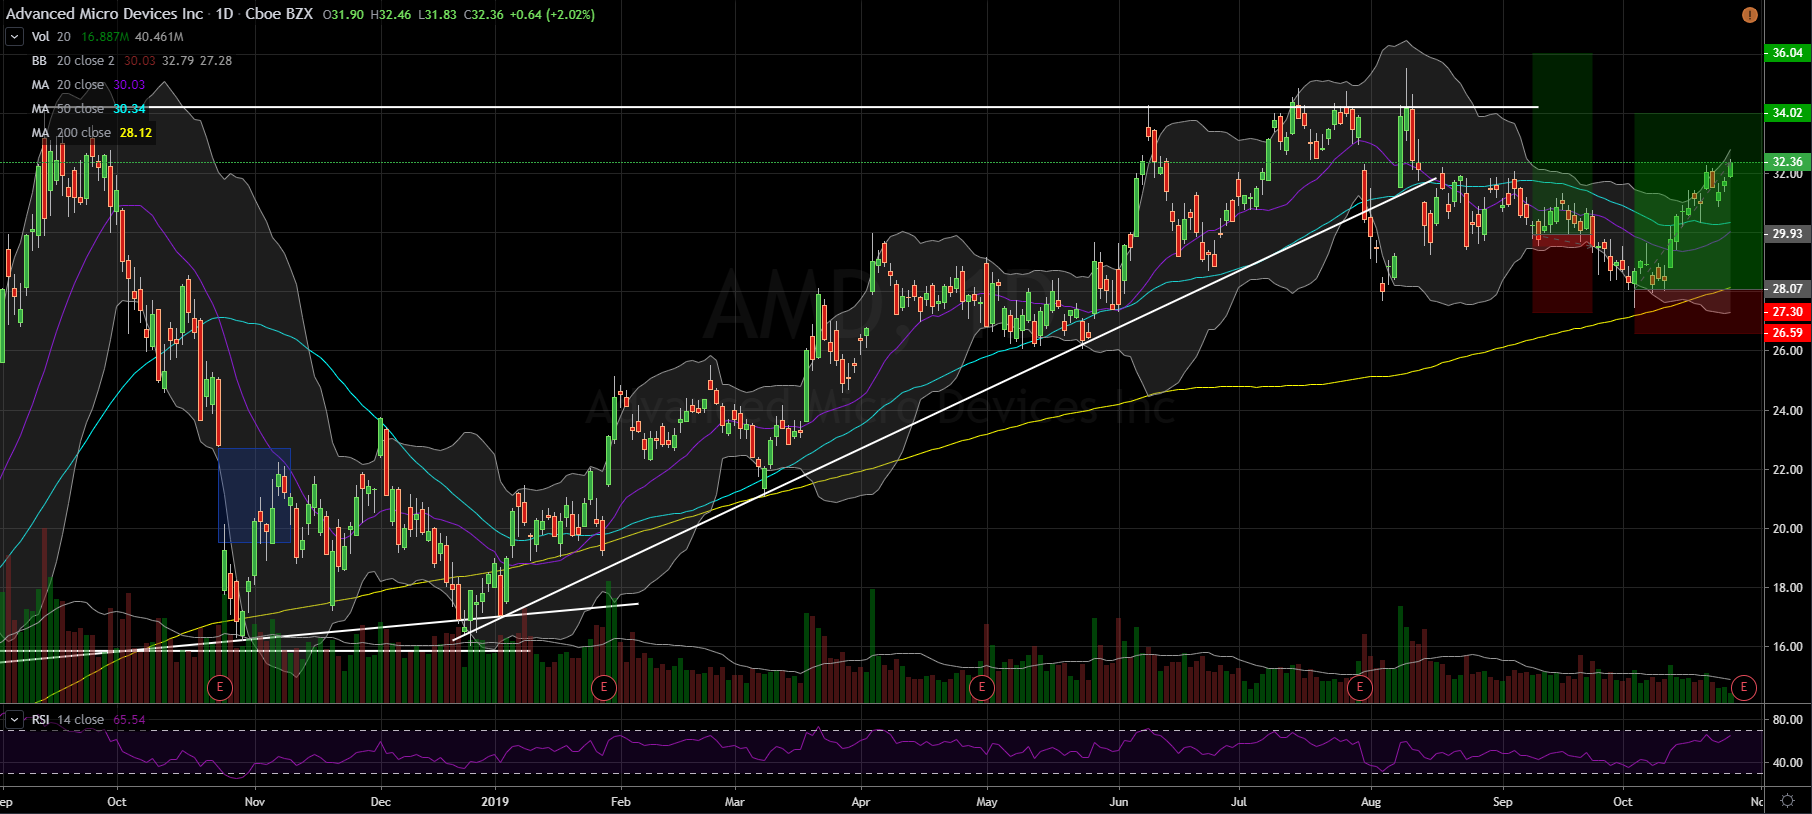Click earnings marker E near February 2019
Screen dimensions: 1812x814
coord(603,687)
